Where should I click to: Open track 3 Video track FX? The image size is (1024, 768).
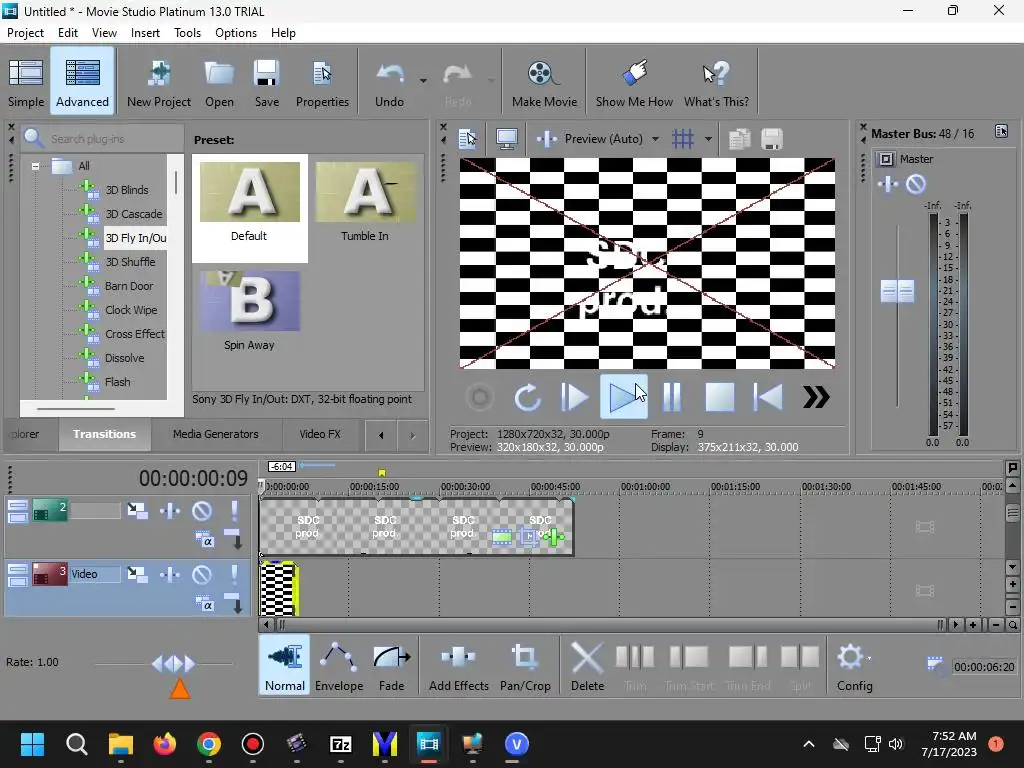170,574
